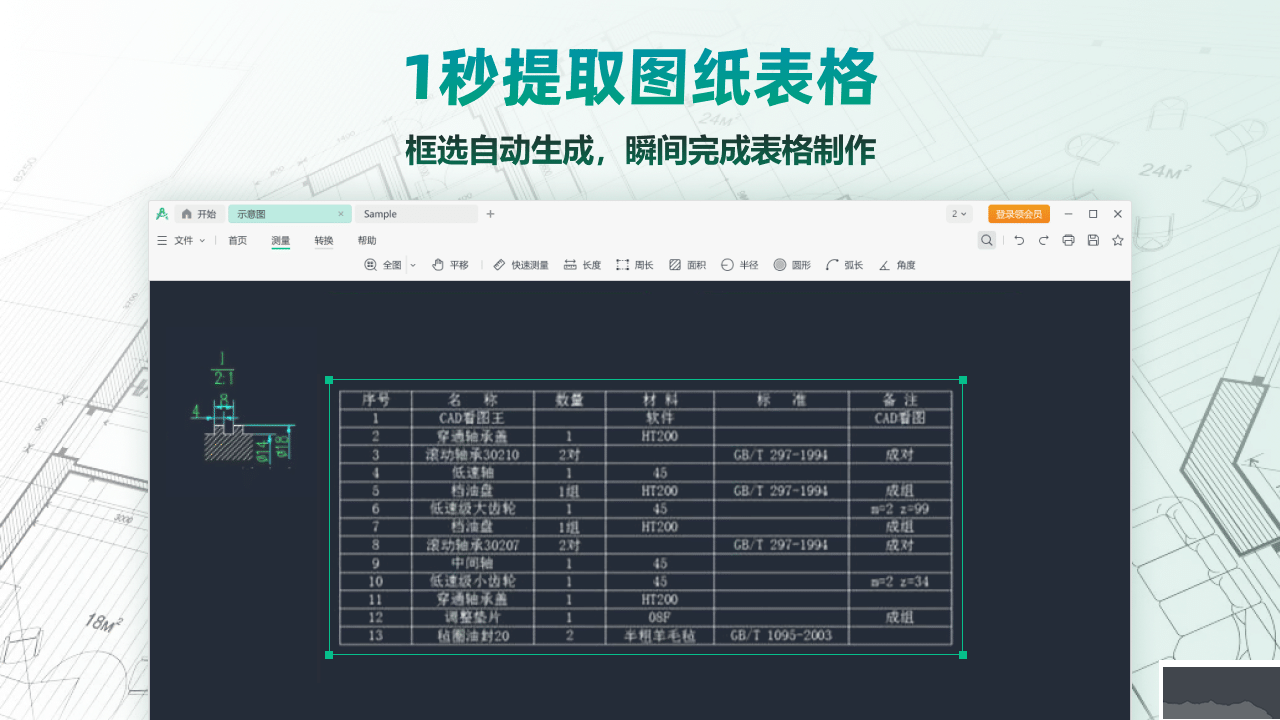Select the 弧长 arc length tool
This screenshot has width=1280, height=720.
point(845,265)
